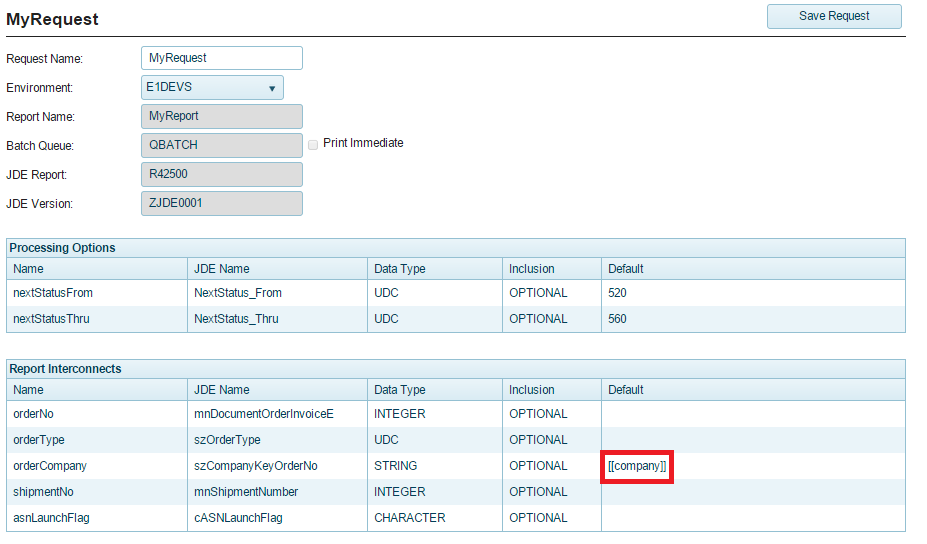Click the Processing Options section header
Viewport: 927px width, 544px height.
pyautogui.click(x=62, y=248)
